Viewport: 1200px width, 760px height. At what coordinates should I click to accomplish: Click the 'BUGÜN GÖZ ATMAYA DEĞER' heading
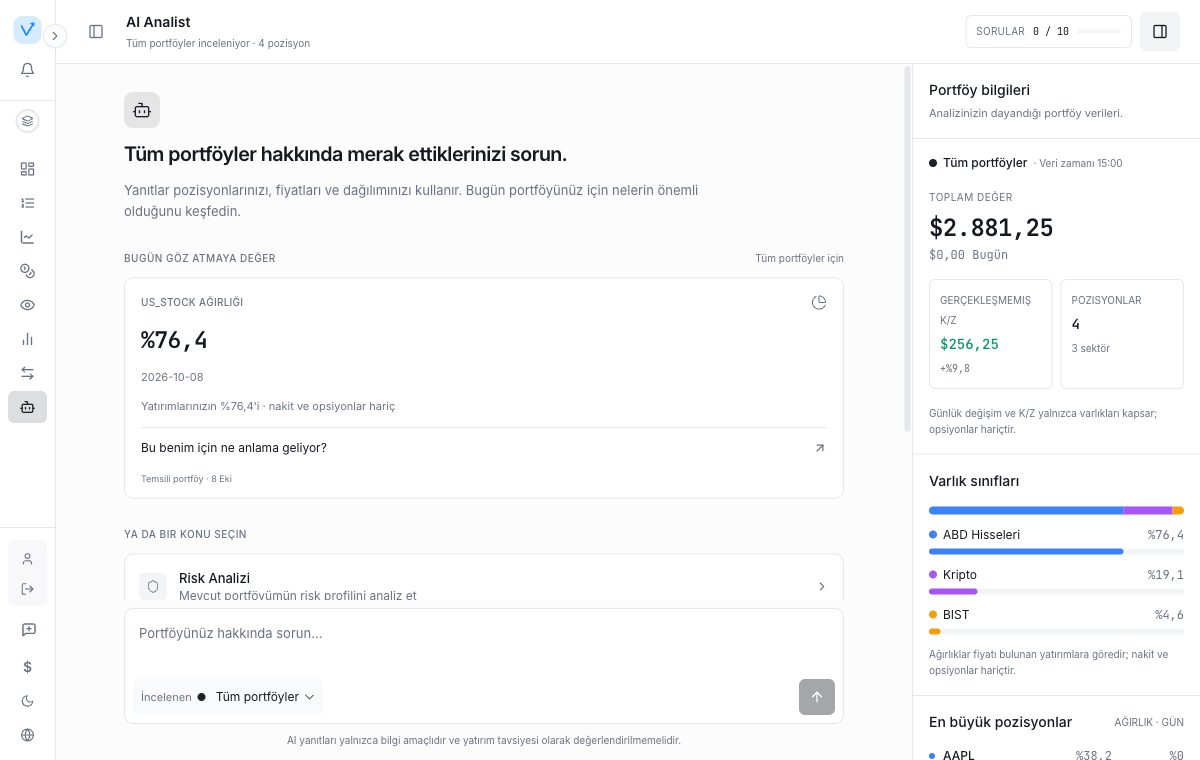click(200, 258)
